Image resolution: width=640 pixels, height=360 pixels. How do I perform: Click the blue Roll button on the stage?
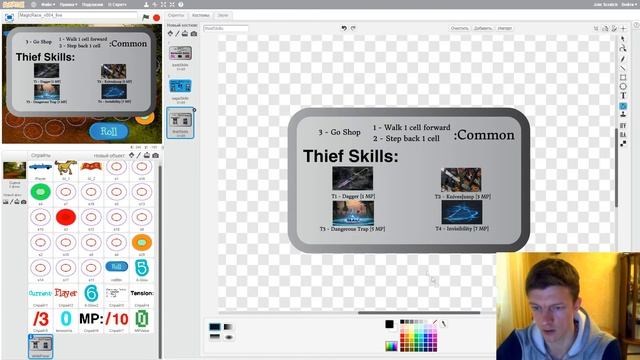(109, 131)
